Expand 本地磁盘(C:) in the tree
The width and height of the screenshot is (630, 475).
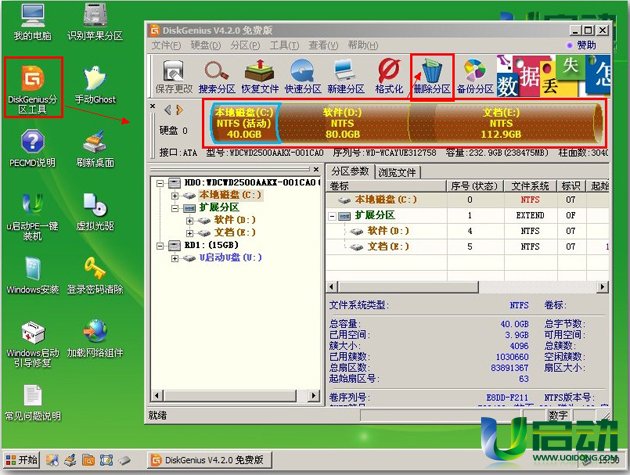[175, 196]
